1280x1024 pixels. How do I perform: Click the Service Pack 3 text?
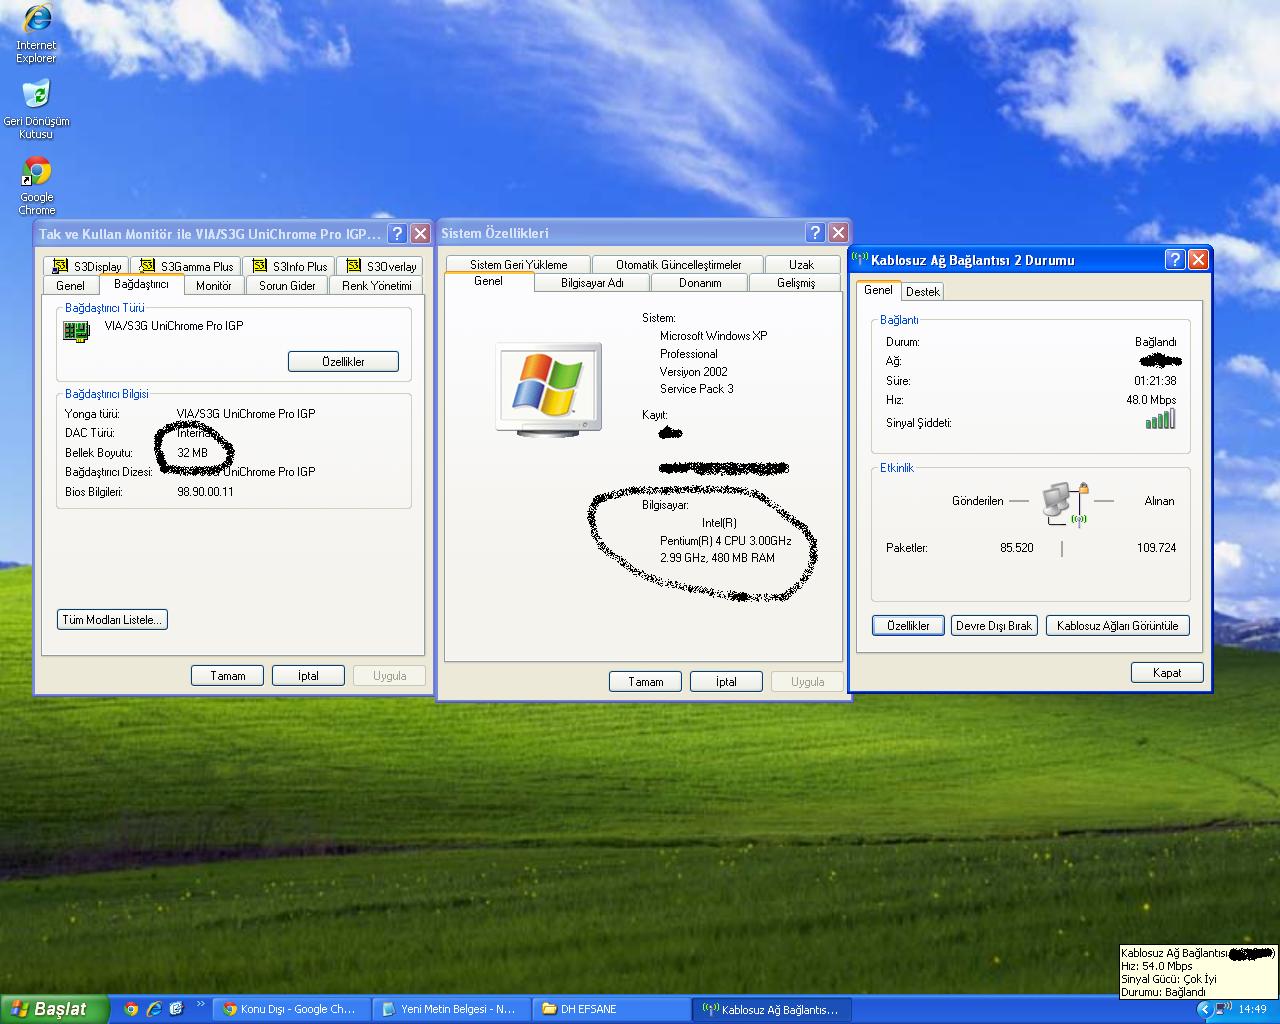[696, 389]
